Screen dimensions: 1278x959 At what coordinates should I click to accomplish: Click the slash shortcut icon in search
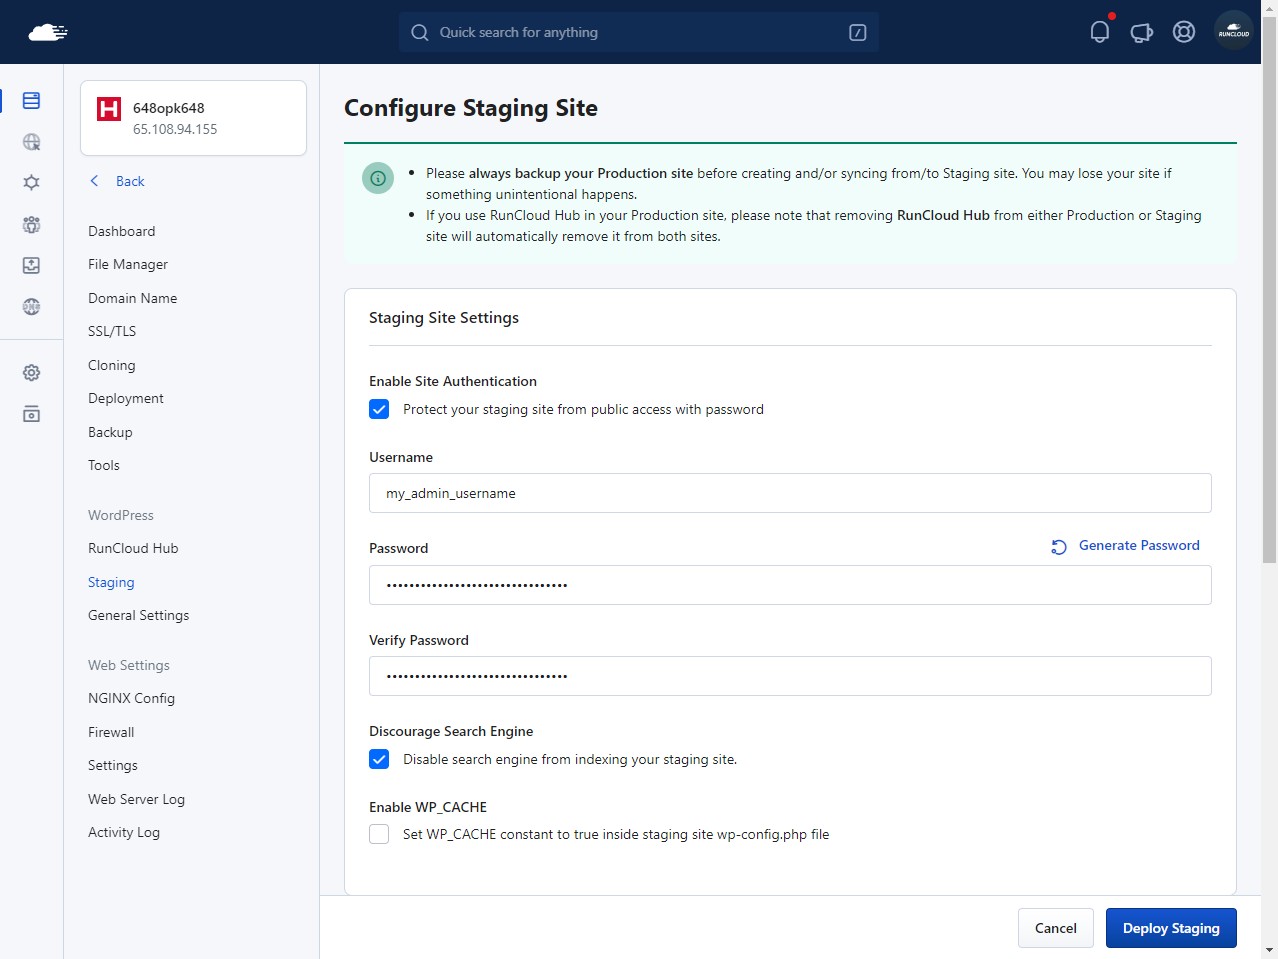tap(857, 32)
